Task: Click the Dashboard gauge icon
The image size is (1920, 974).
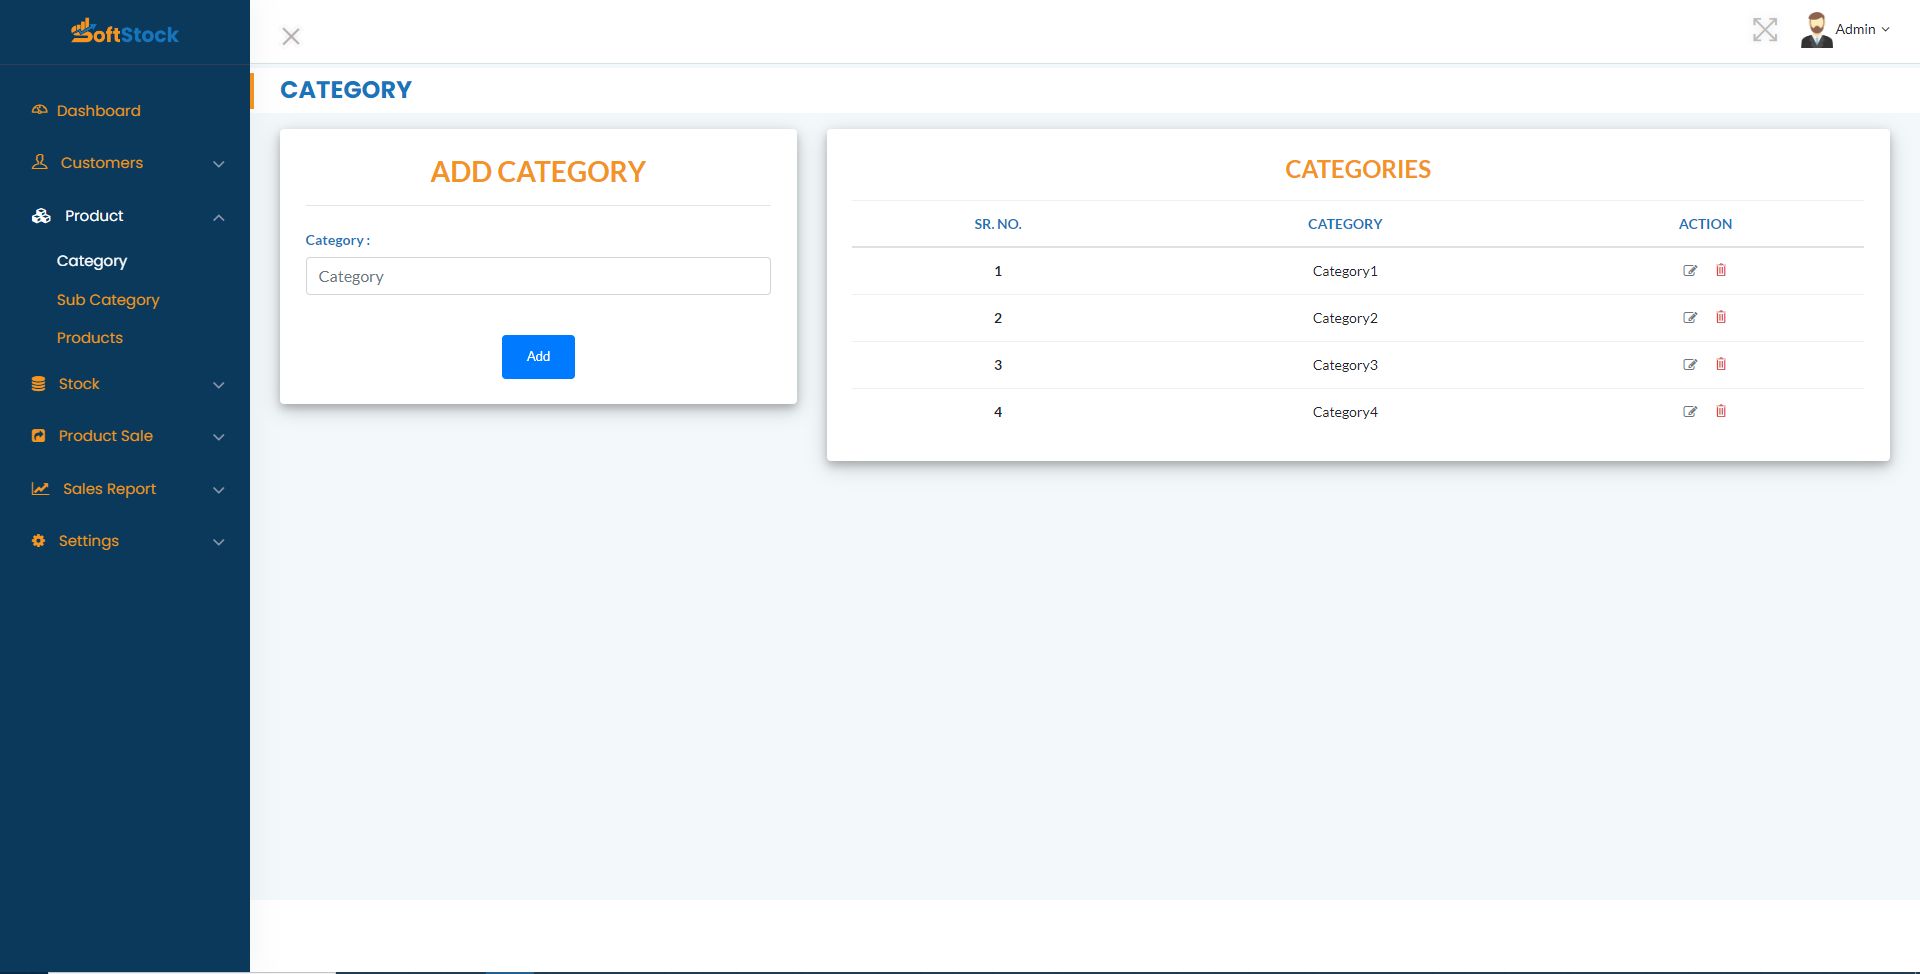Action: point(40,110)
